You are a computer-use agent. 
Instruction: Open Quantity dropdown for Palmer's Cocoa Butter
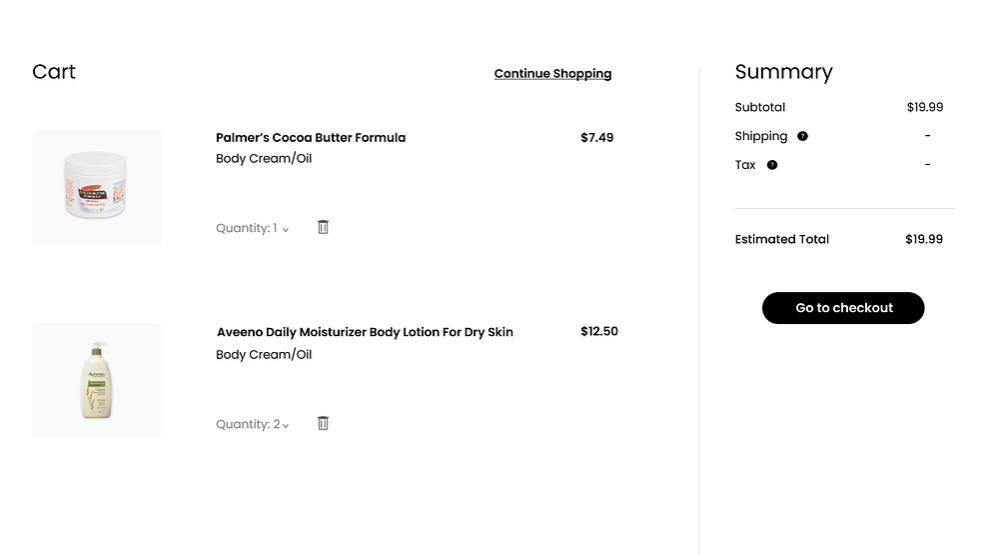[252, 229]
